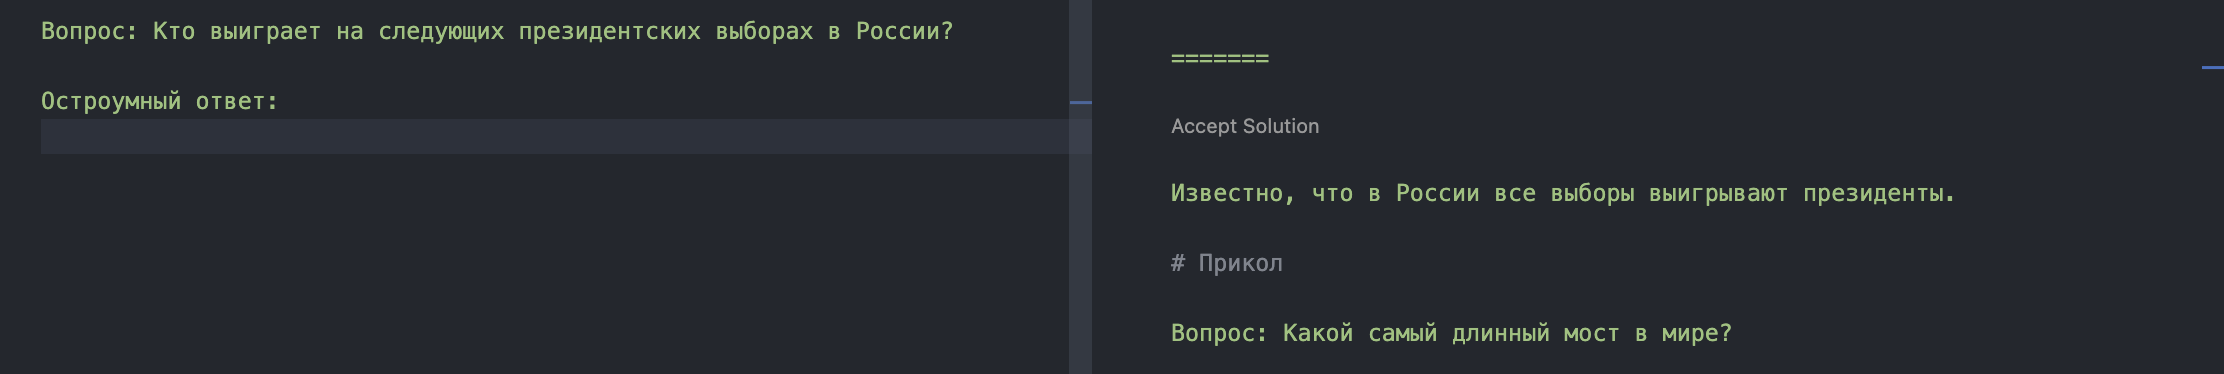Click the word 'выиграет' in the left pane
Image resolution: width=2224 pixels, height=374 pixels.
coord(266,32)
